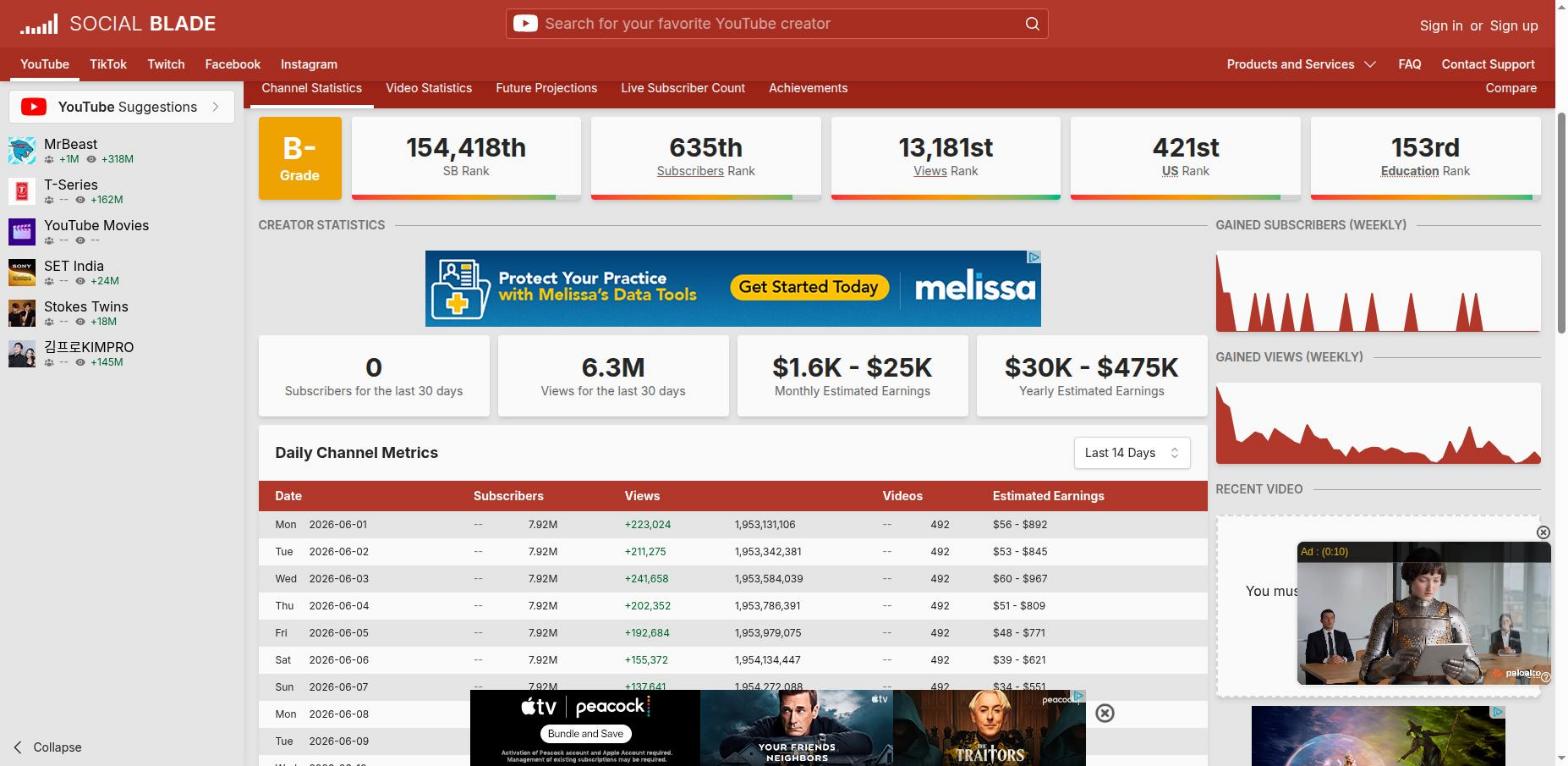Select the YouTube platform tab
Image resolution: width=1568 pixels, height=766 pixels.
point(45,64)
